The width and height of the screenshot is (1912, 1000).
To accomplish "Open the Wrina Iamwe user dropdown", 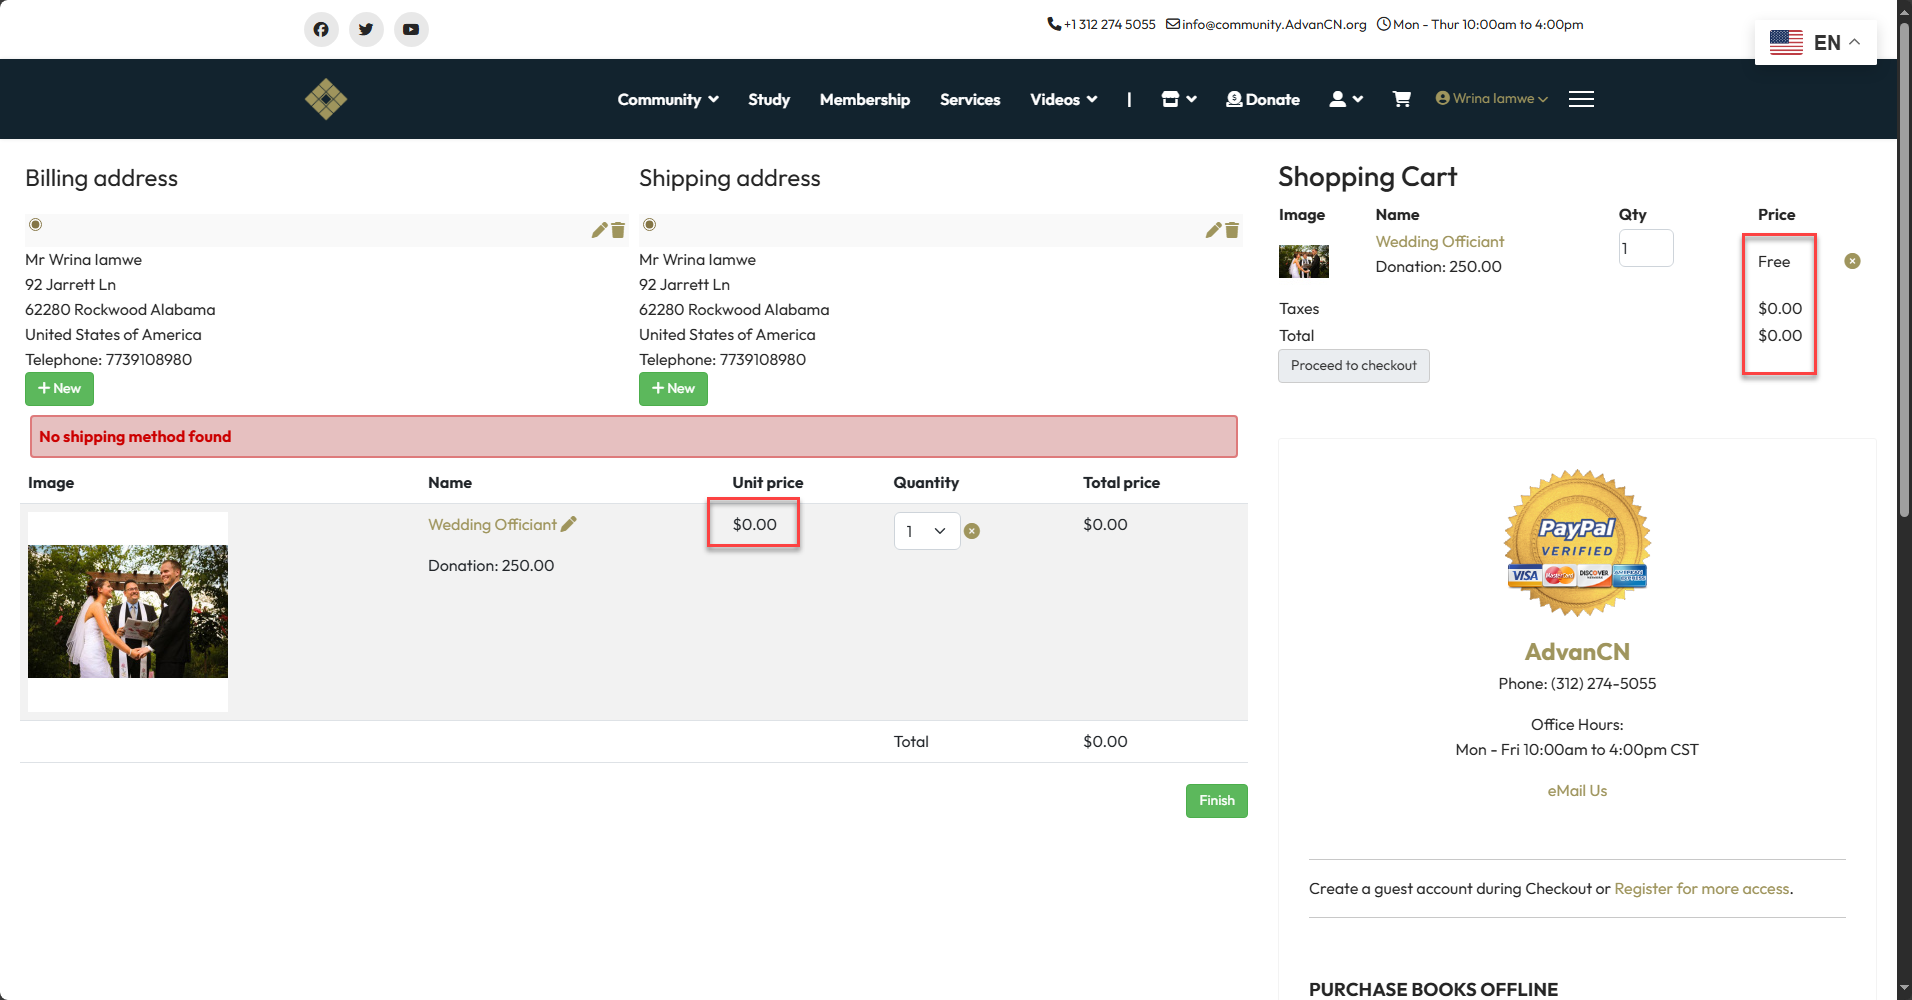I will click(x=1491, y=99).
